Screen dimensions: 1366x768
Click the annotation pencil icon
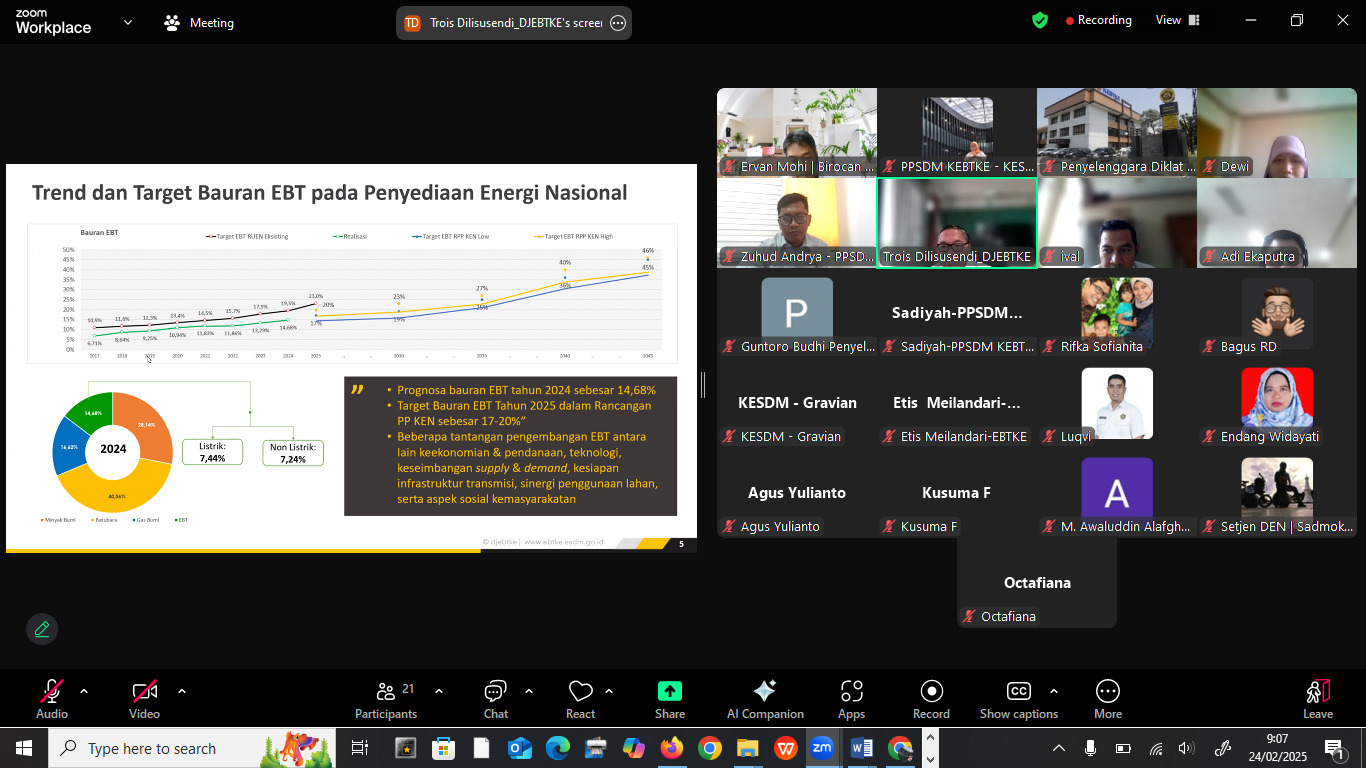click(42, 629)
